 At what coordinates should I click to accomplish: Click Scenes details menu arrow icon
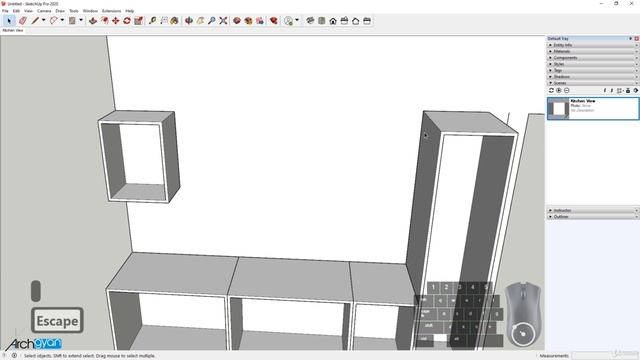click(636, 90)
